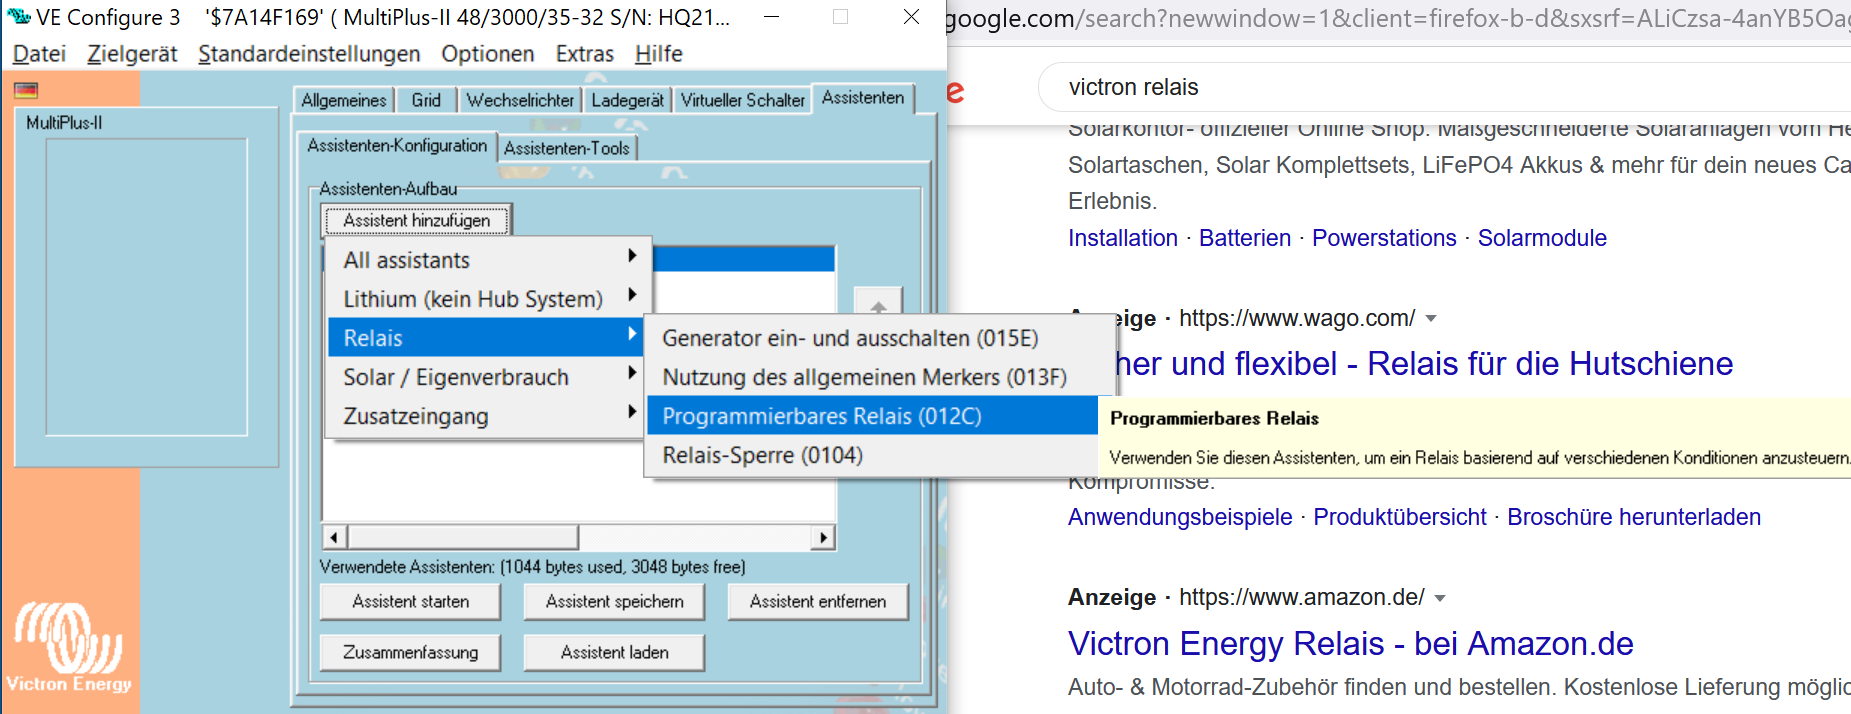Click the Assistent speichern button
Image resolution: width=1851 pixels, height=714 pixels.
[614, 601]
